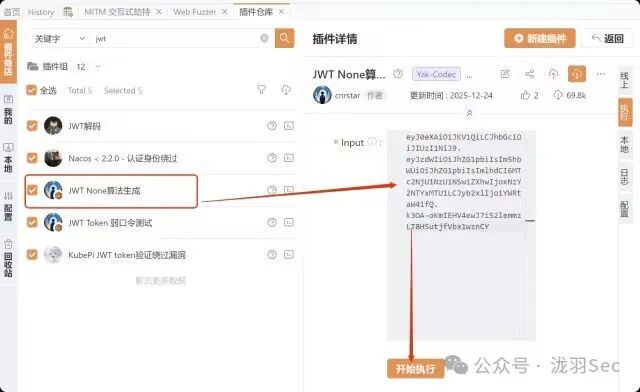This screenshot has height=392, width=640.
Task: Switch to 配置 right-side tab
Action: tap(624, 209)
